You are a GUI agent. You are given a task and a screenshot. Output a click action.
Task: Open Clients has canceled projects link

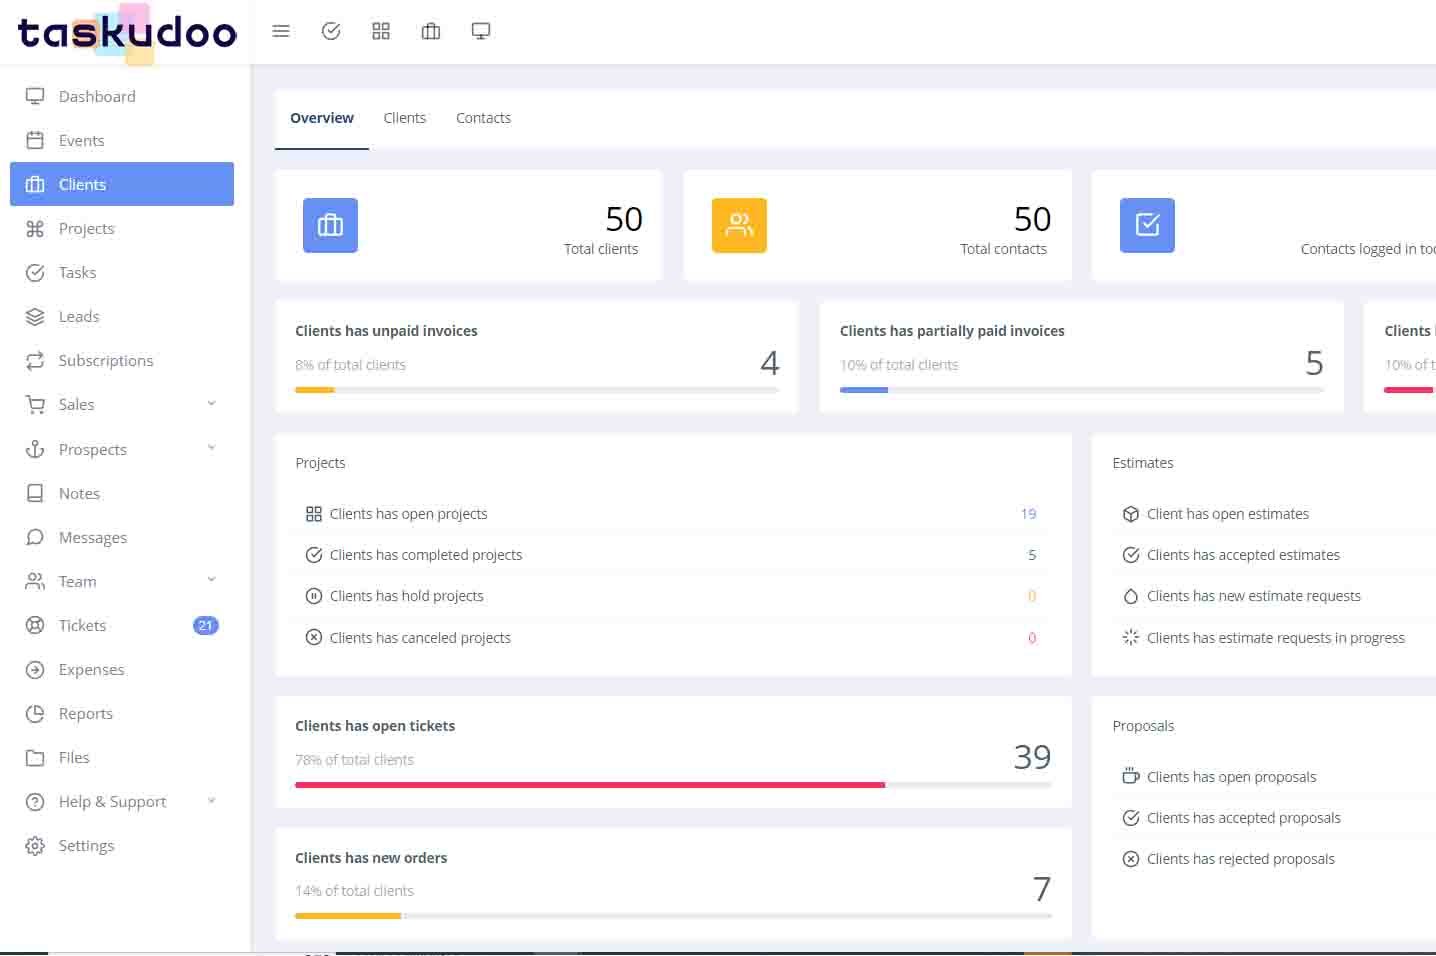point(420,638)
